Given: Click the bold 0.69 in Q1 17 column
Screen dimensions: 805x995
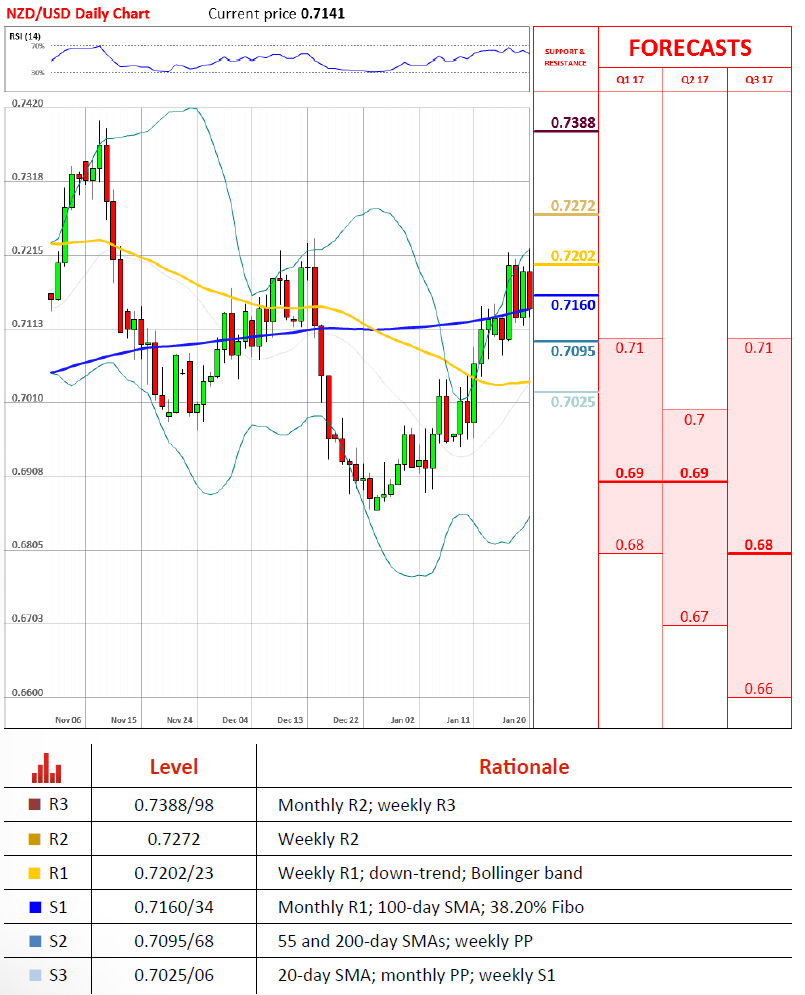Looking at the screenshot, I should (629, 473).
